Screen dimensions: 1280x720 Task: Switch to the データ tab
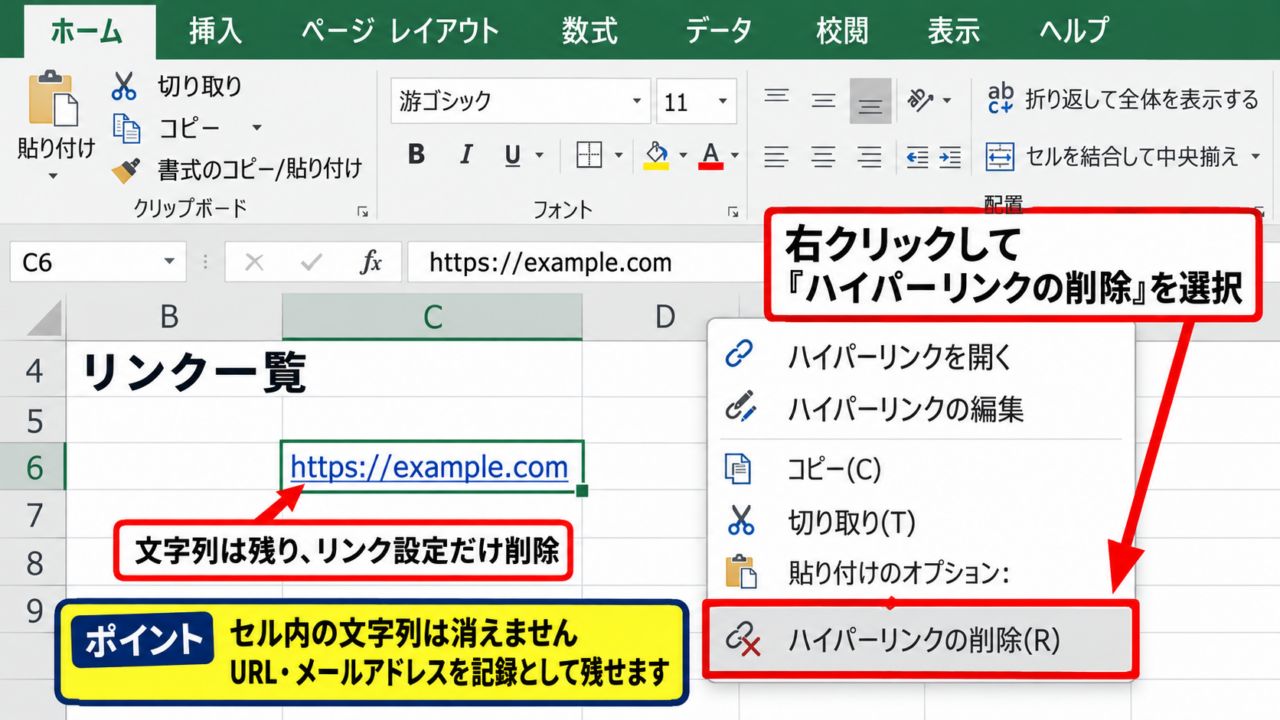[x=719, y=30]
